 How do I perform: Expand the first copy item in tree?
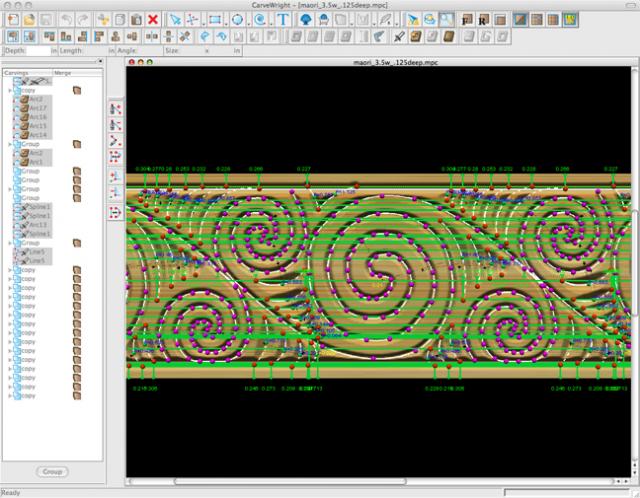(x=10, y=90)
